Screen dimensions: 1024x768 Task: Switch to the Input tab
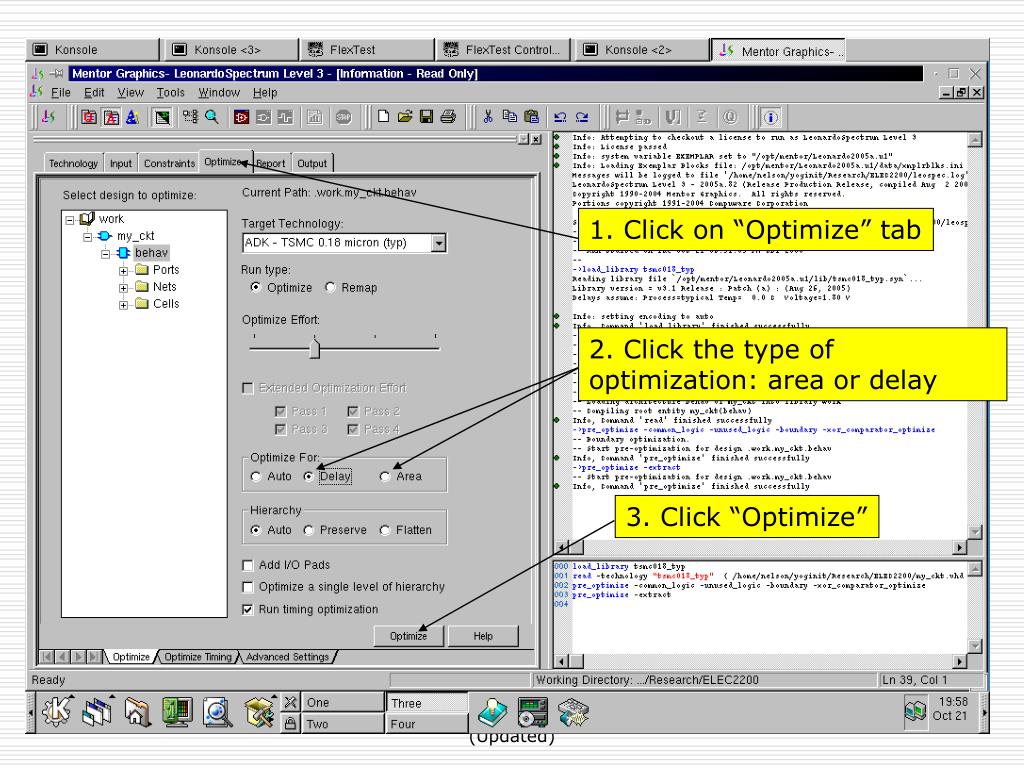click(x=121, y=163)
